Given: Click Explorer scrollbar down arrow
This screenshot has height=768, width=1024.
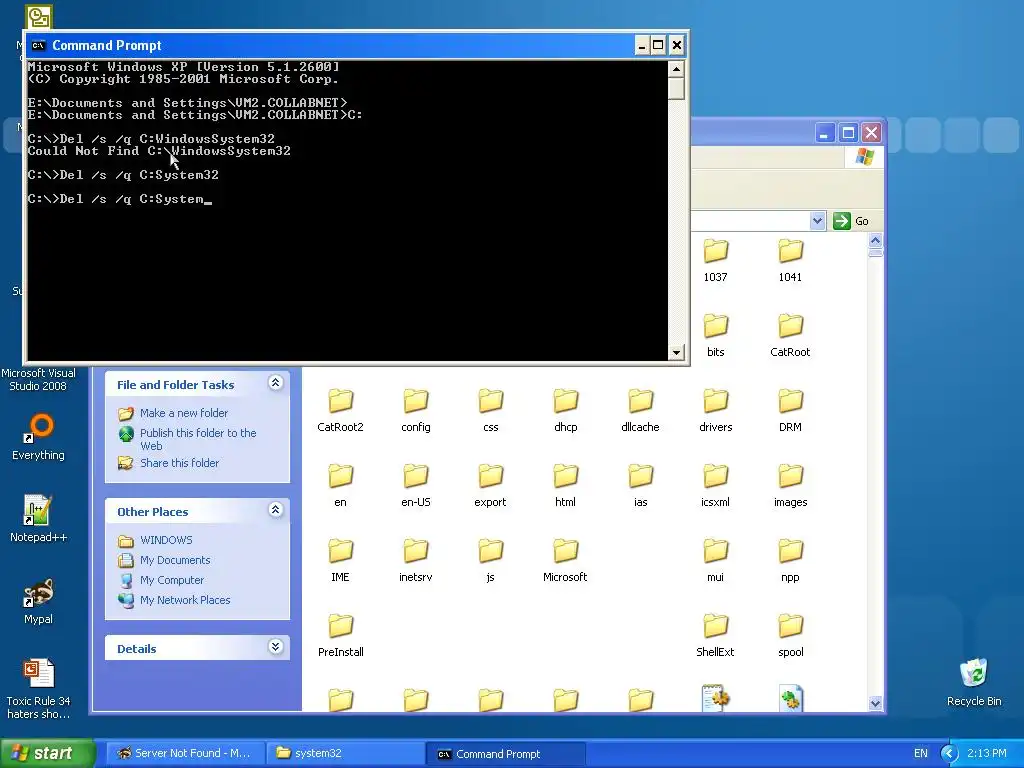Looking at the screenshot, I should [x=875, y=703].
